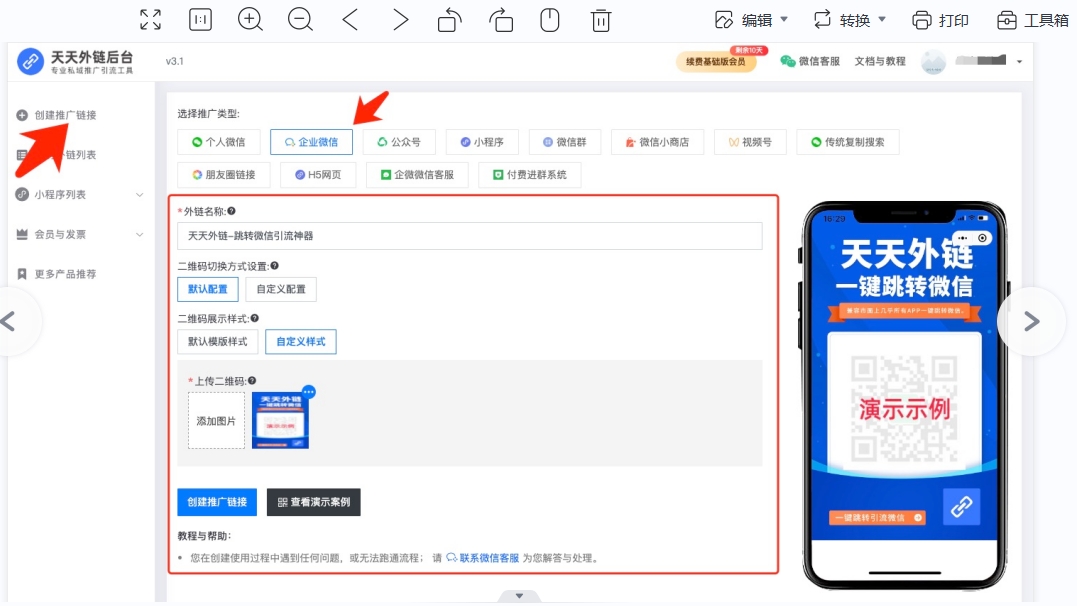
Task: Choose 默认配置 QR switching option
Action: [x=207, y=289]
